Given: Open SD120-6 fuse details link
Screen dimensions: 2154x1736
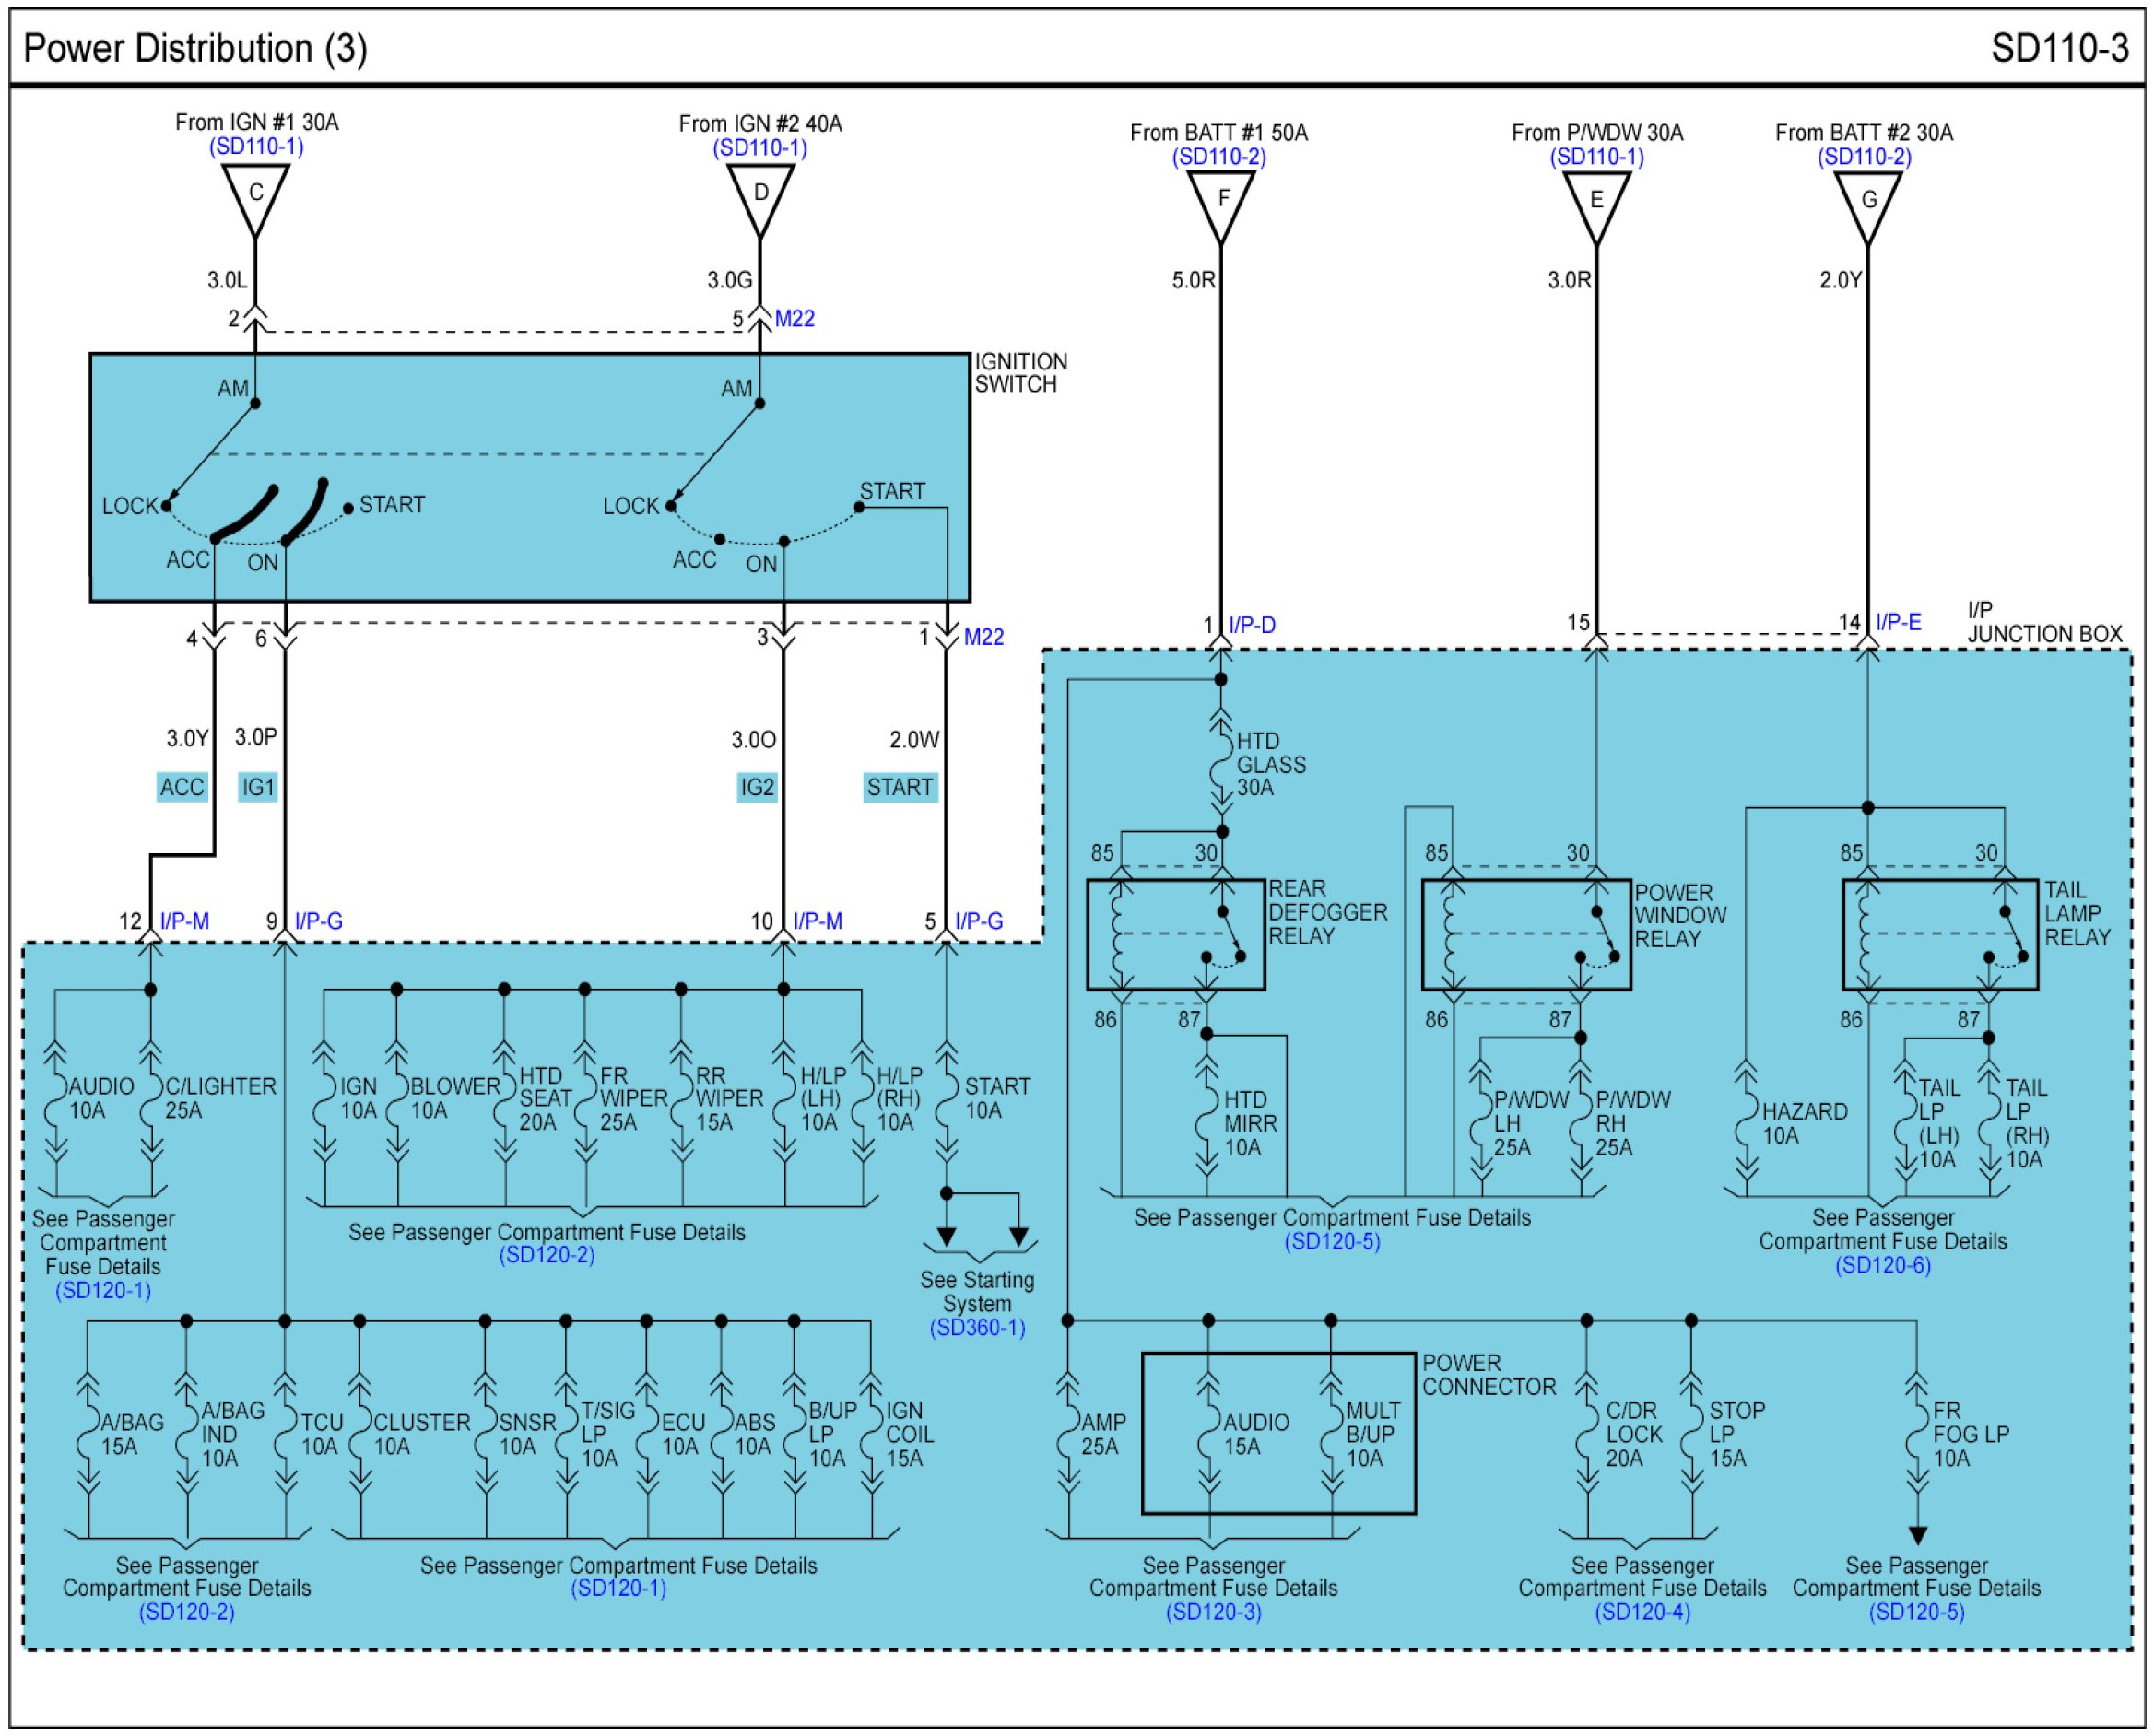Looking at the screenshot, I should [1882, 1265].
